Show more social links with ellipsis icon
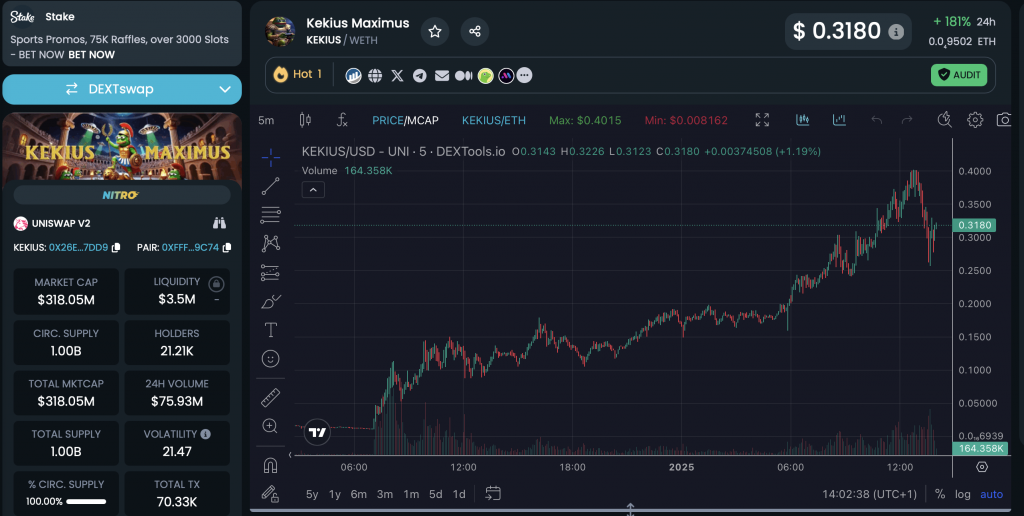The width and height of the screenshot is (1024, 516). click(524, 76)
